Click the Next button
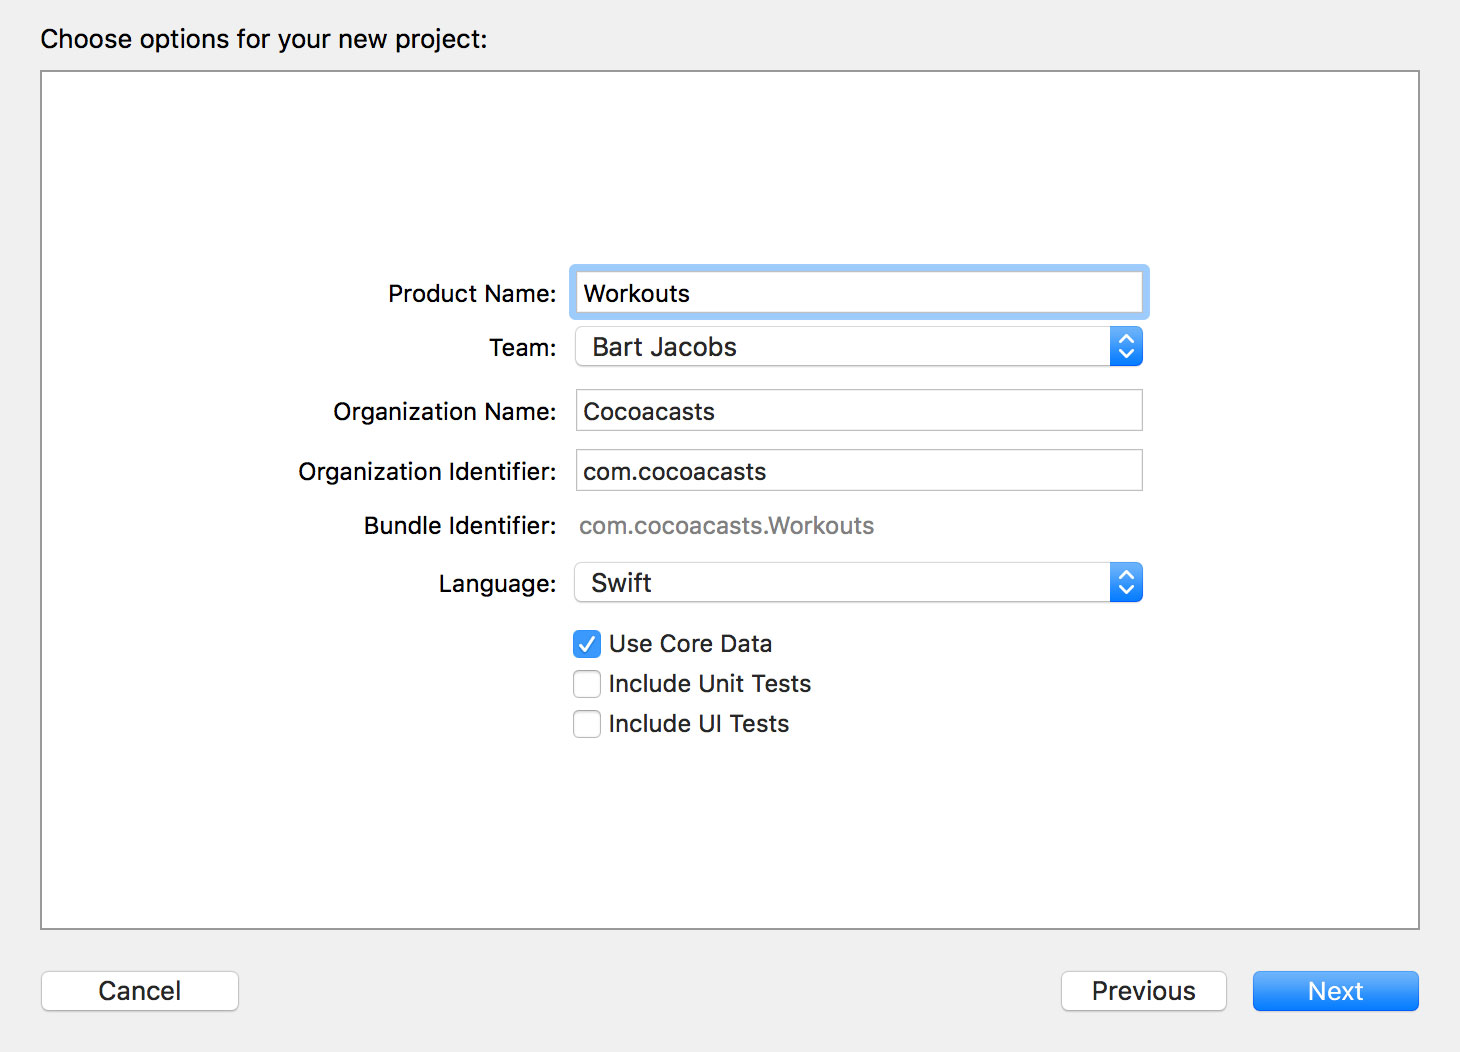Screen dimensions: 1460x1052 [x=1335, y=991]
